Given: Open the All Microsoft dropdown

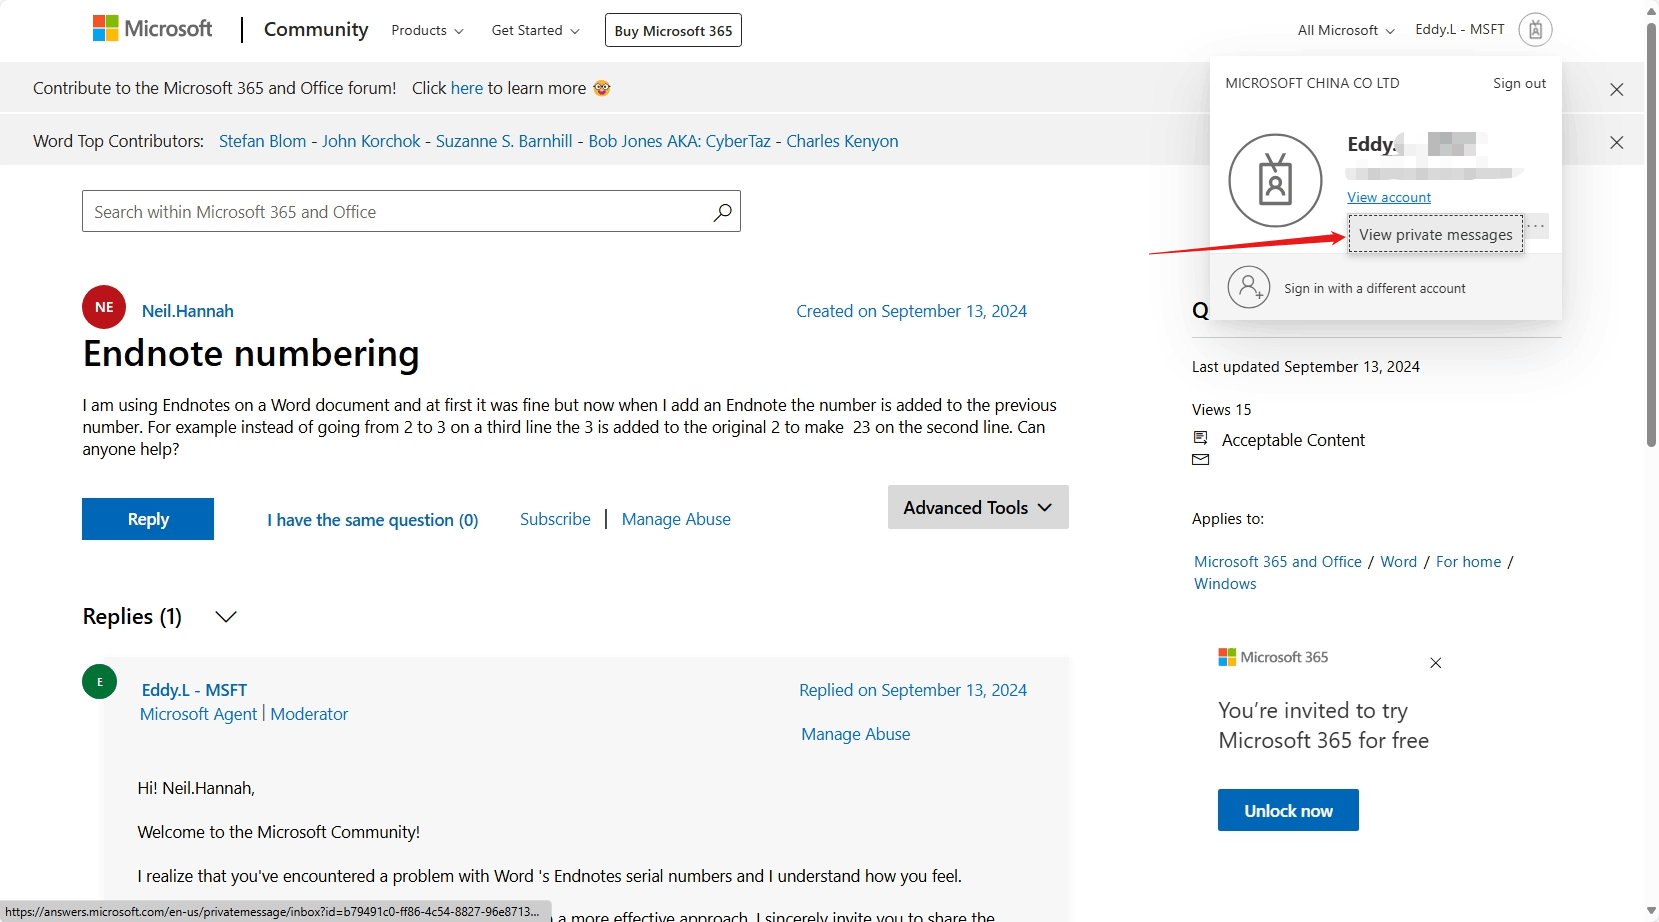Looking at the screenshot, I should point(1346,30).
